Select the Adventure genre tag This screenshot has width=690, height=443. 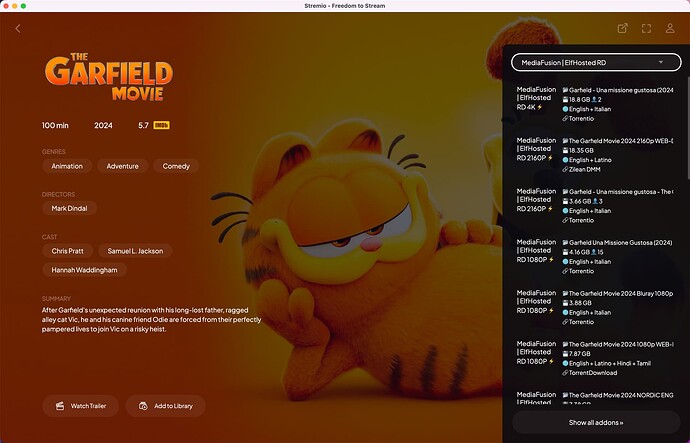point(122,166)
